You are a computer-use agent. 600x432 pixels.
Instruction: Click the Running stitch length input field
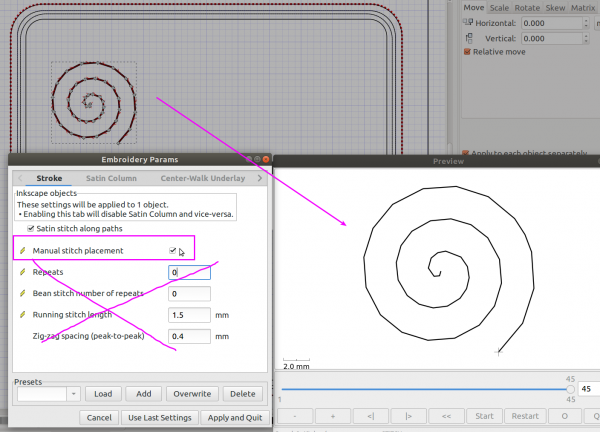point(189,315)
